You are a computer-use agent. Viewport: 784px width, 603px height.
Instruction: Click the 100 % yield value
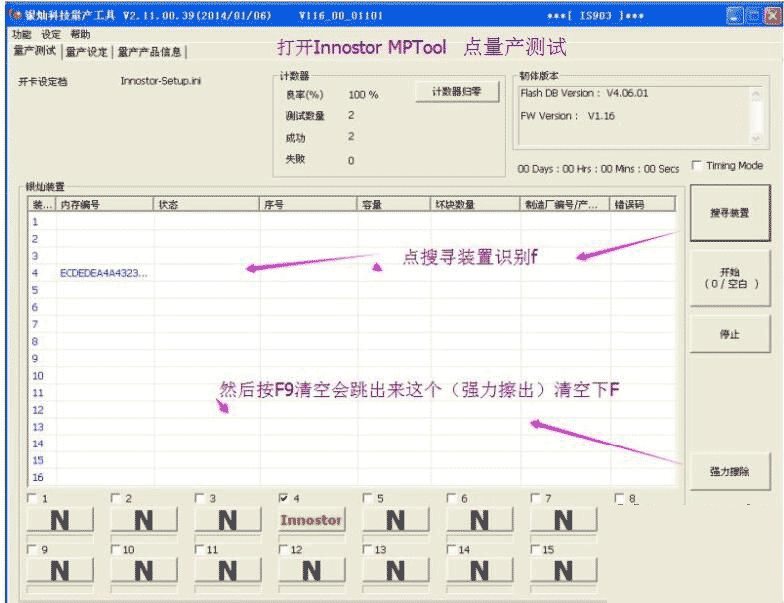point(364,94)
